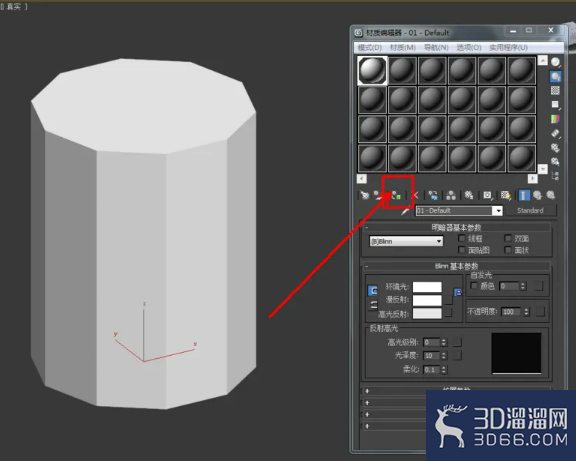Open the 导航(N) menu
The height and width of the screenshot is (461, 576).
(x=436, y=48)
